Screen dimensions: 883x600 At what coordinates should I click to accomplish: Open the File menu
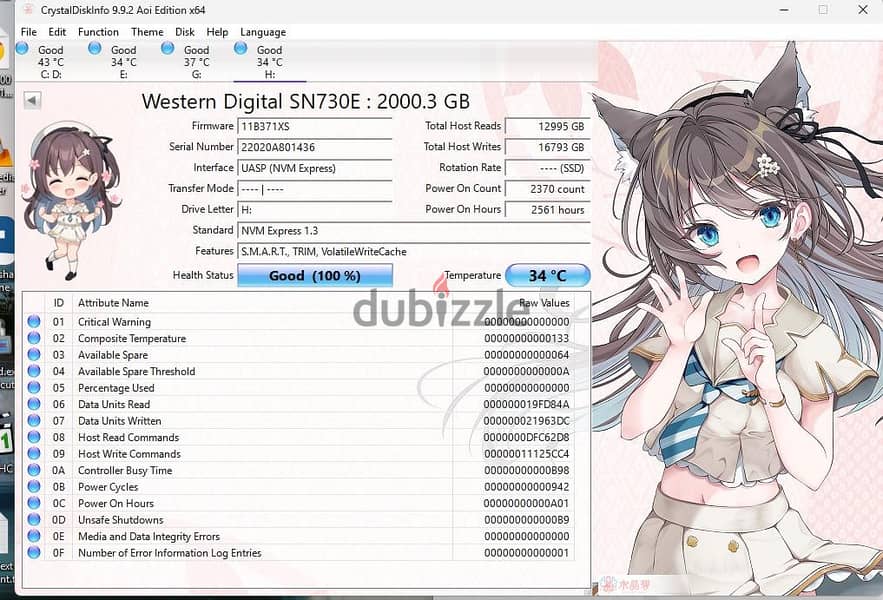28,32
